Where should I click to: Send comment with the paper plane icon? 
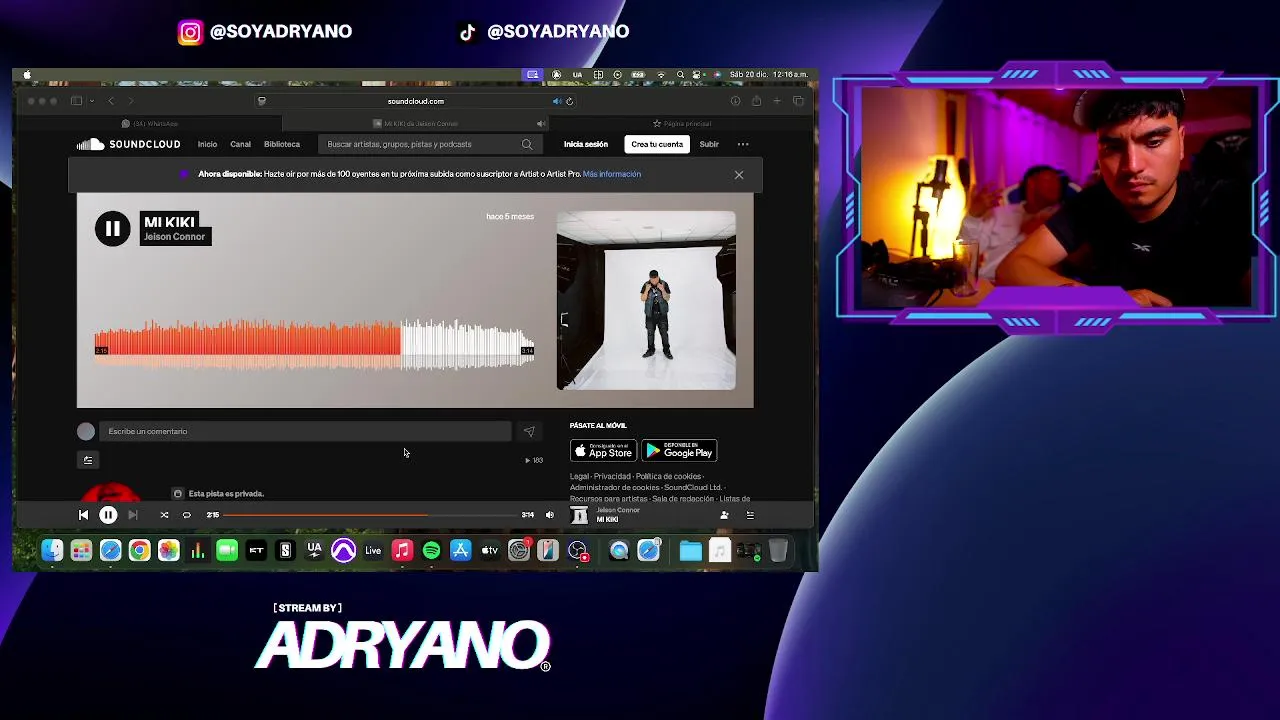pyautogui.click(x=529, y=432)
